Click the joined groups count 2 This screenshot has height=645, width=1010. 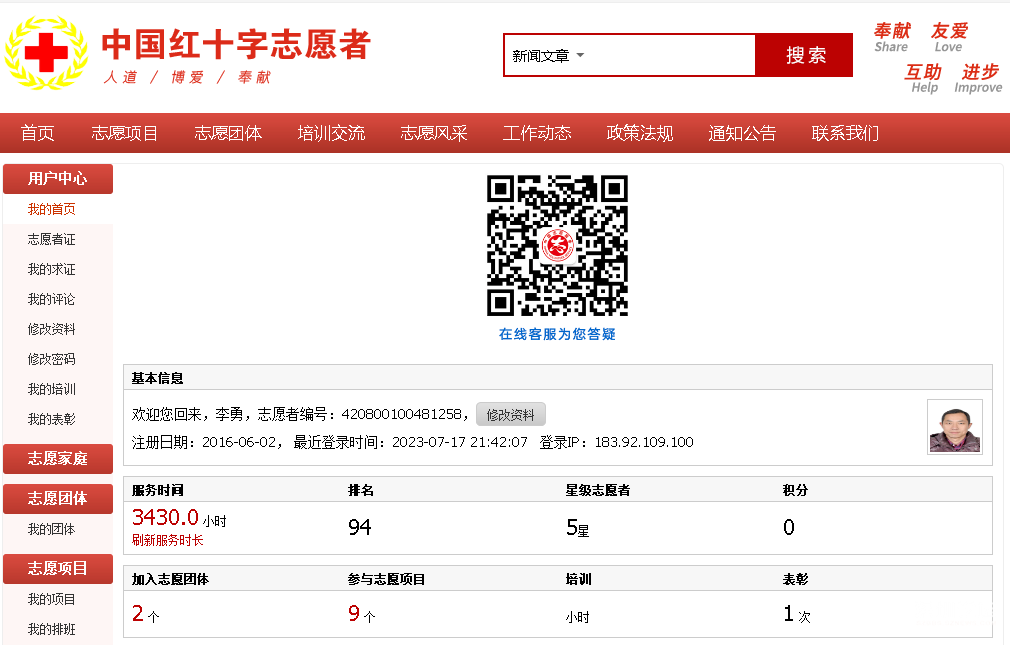coord(138,613)
